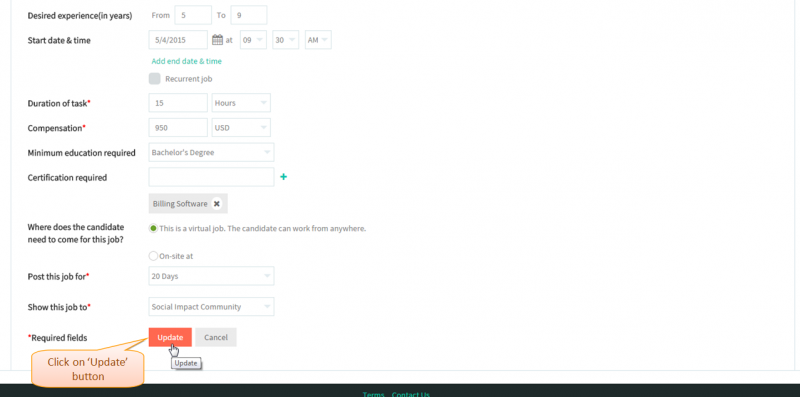Add certification with the plus icon

pyautogui.click(x=284, y=177)
